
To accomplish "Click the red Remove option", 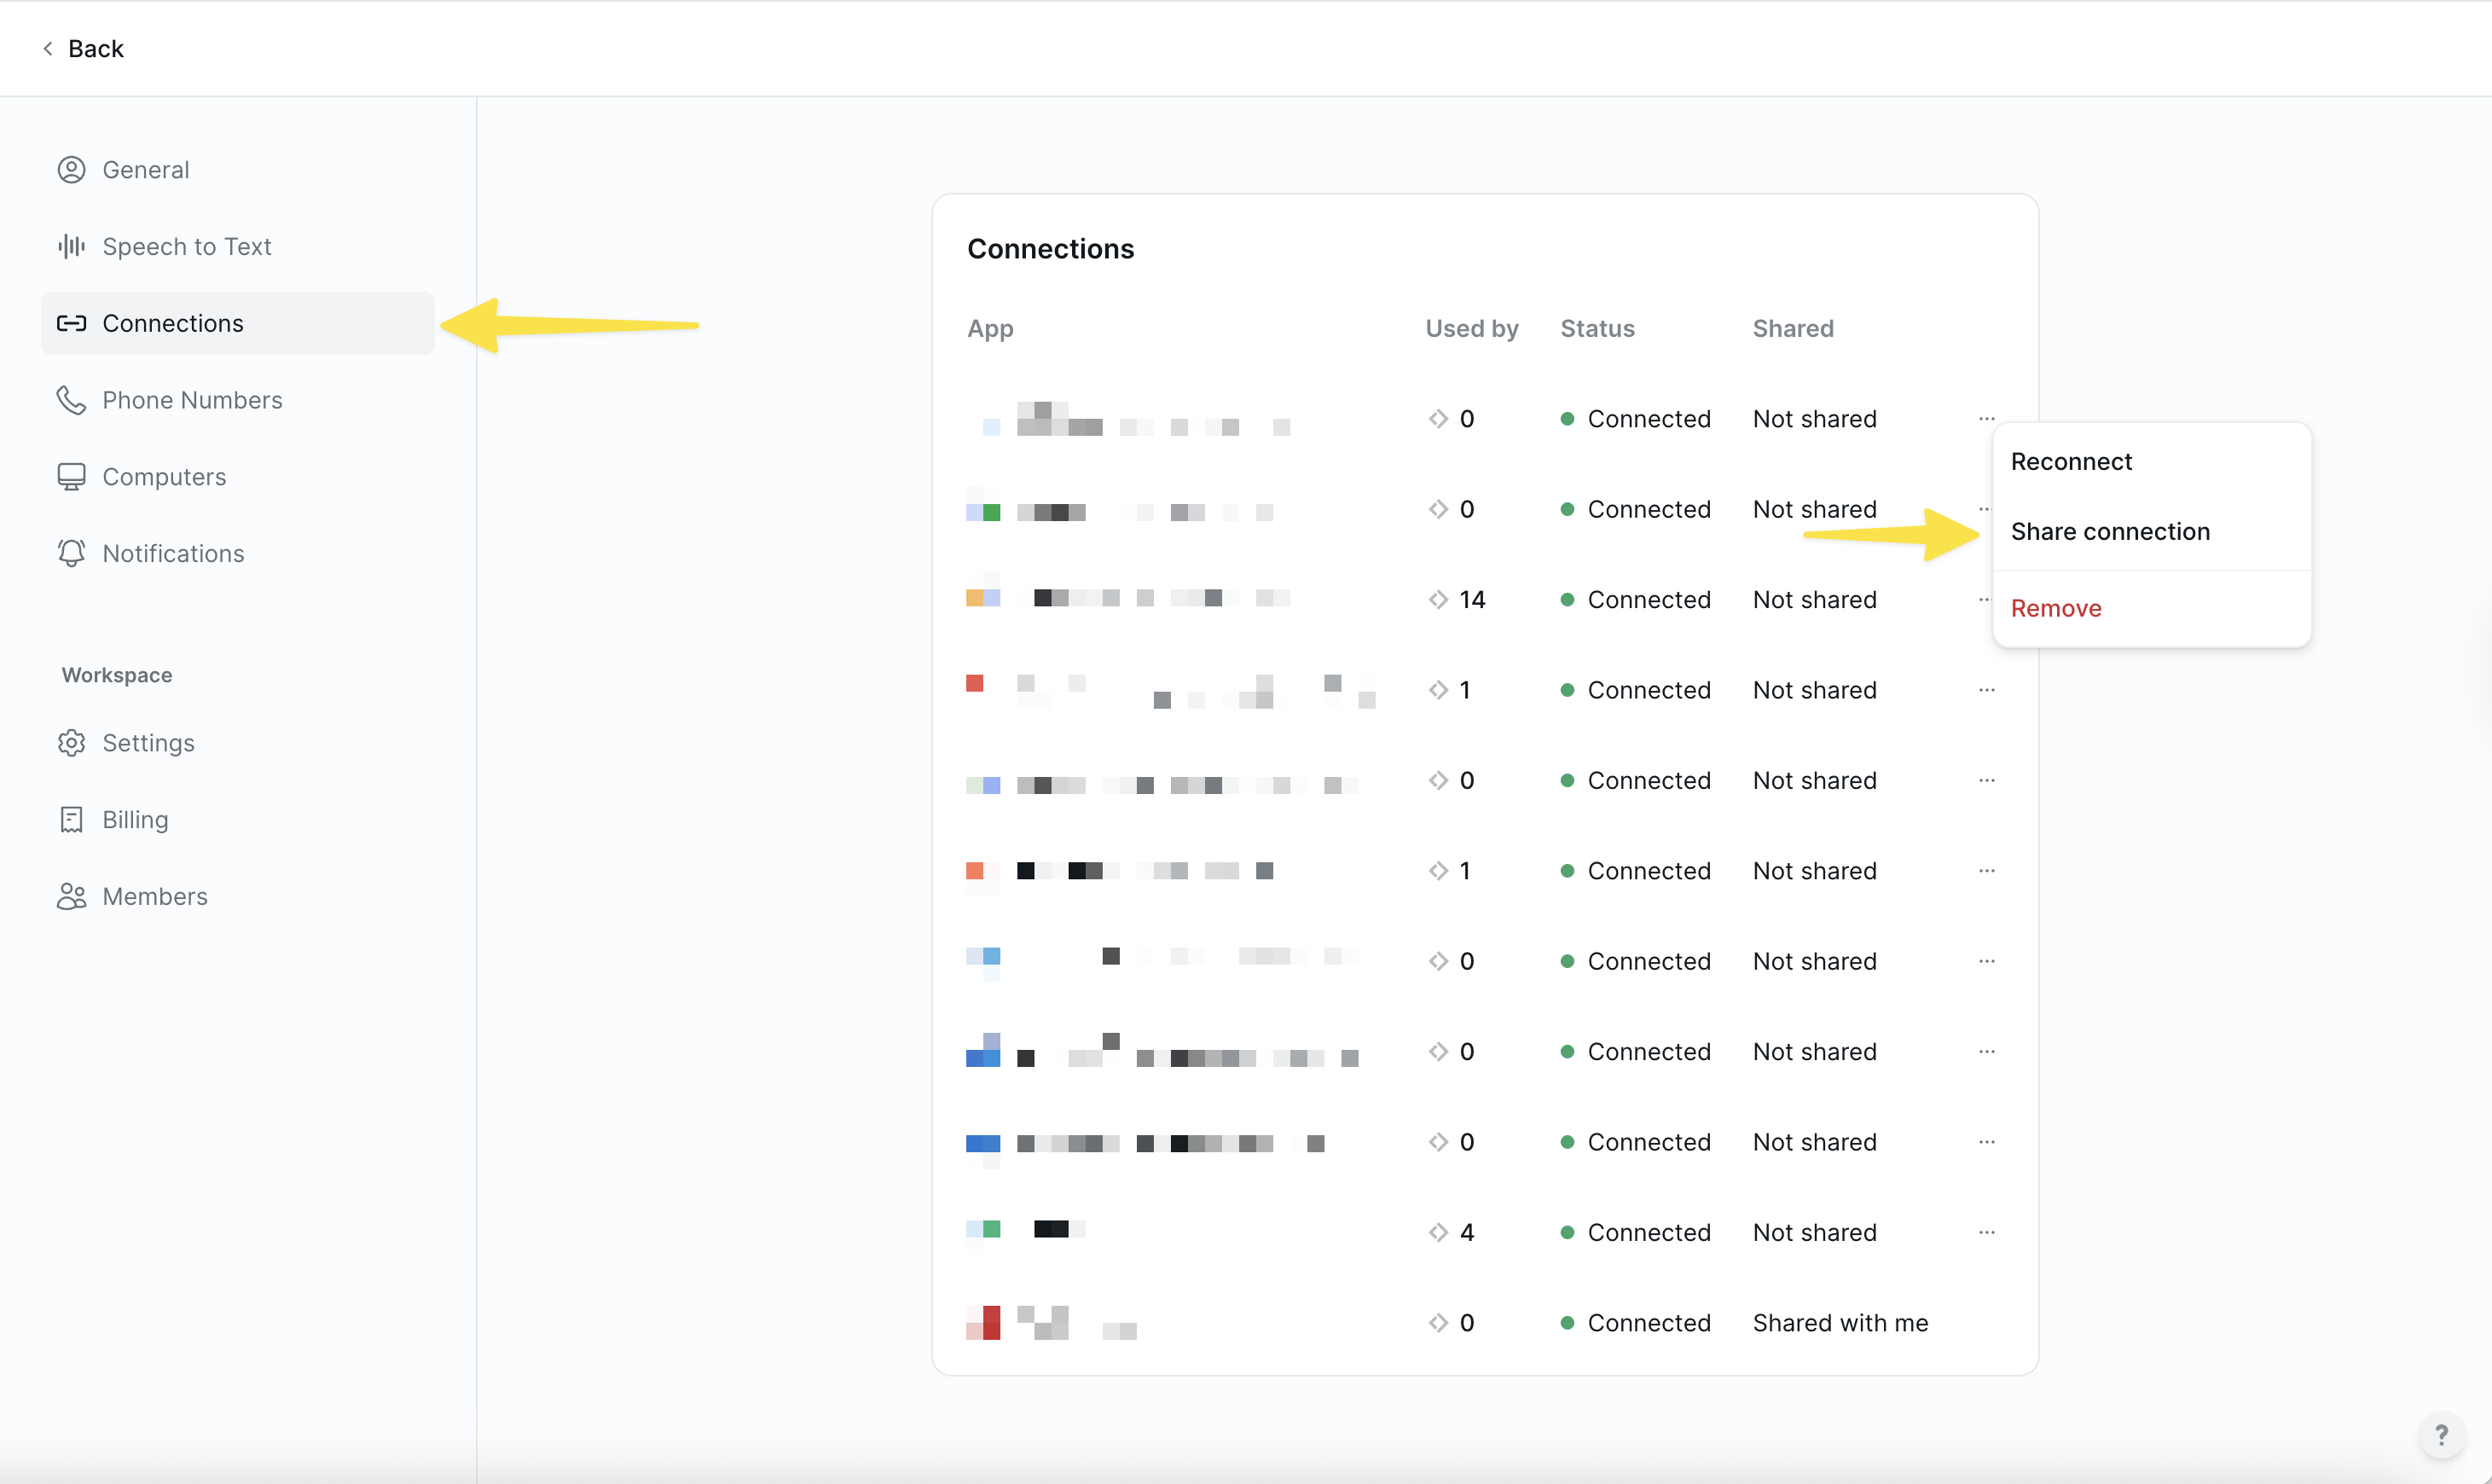I will (x=2056, y=609).
